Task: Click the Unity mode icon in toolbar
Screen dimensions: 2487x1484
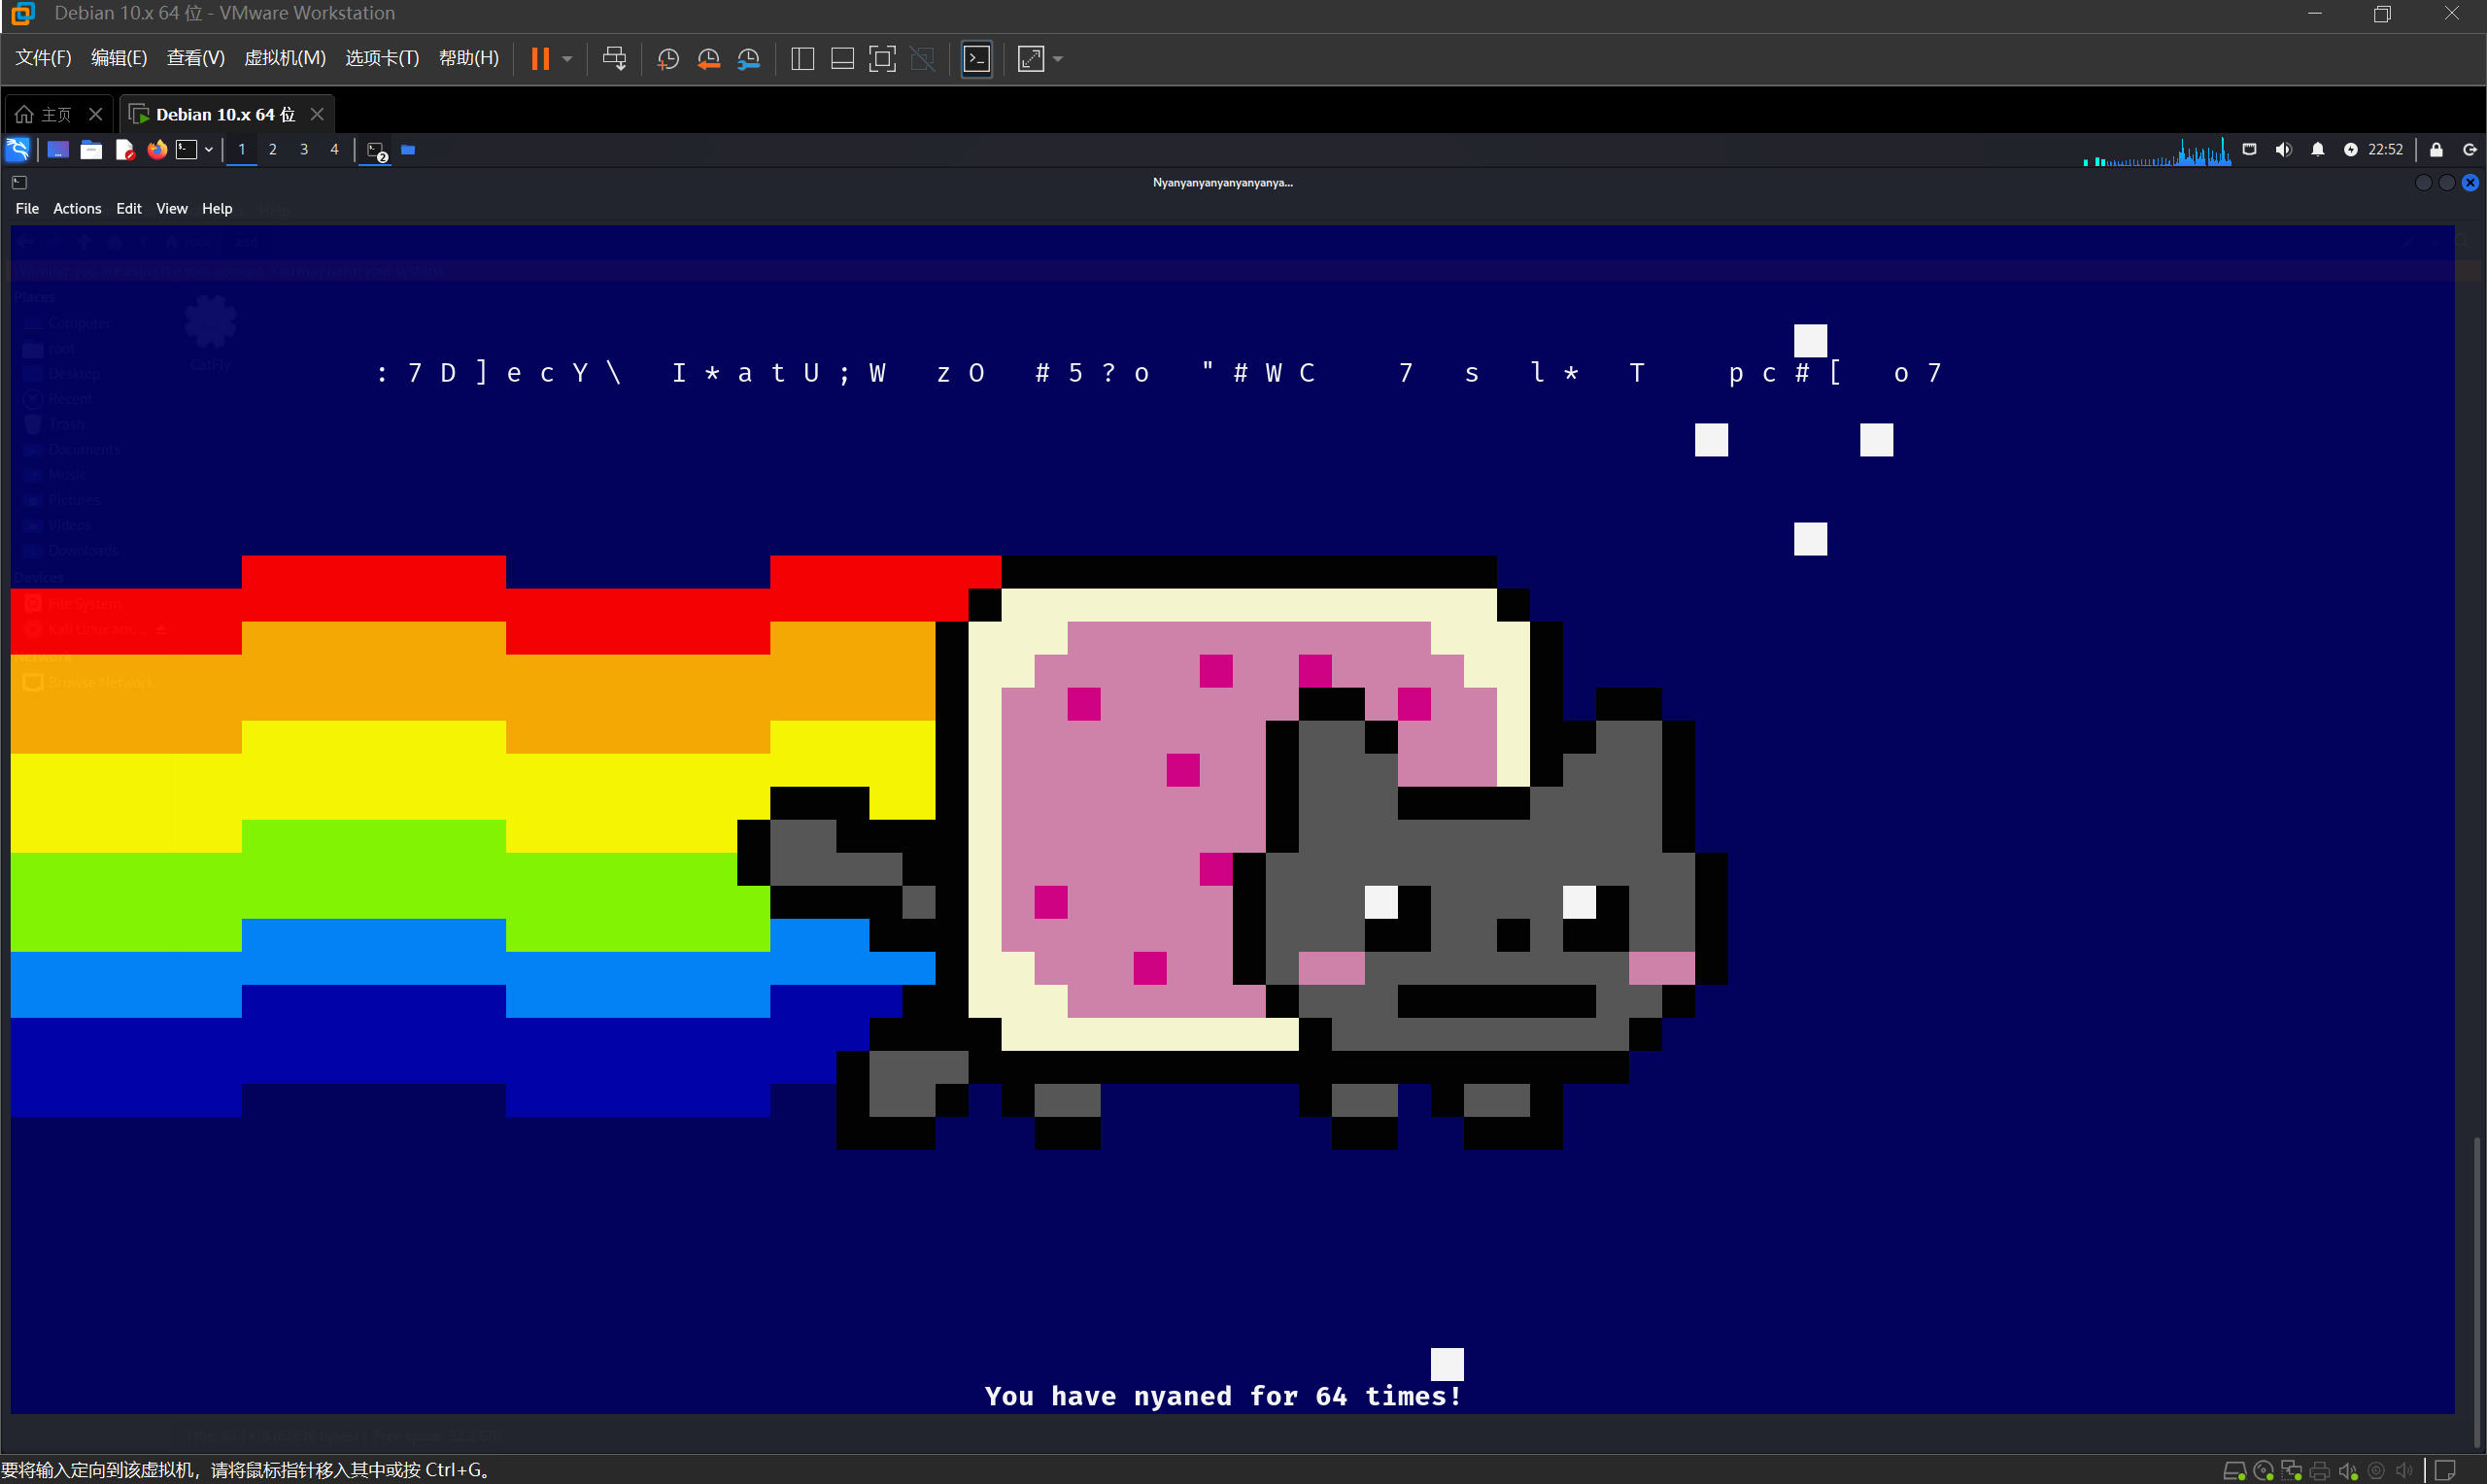Action: pos(923,59)
